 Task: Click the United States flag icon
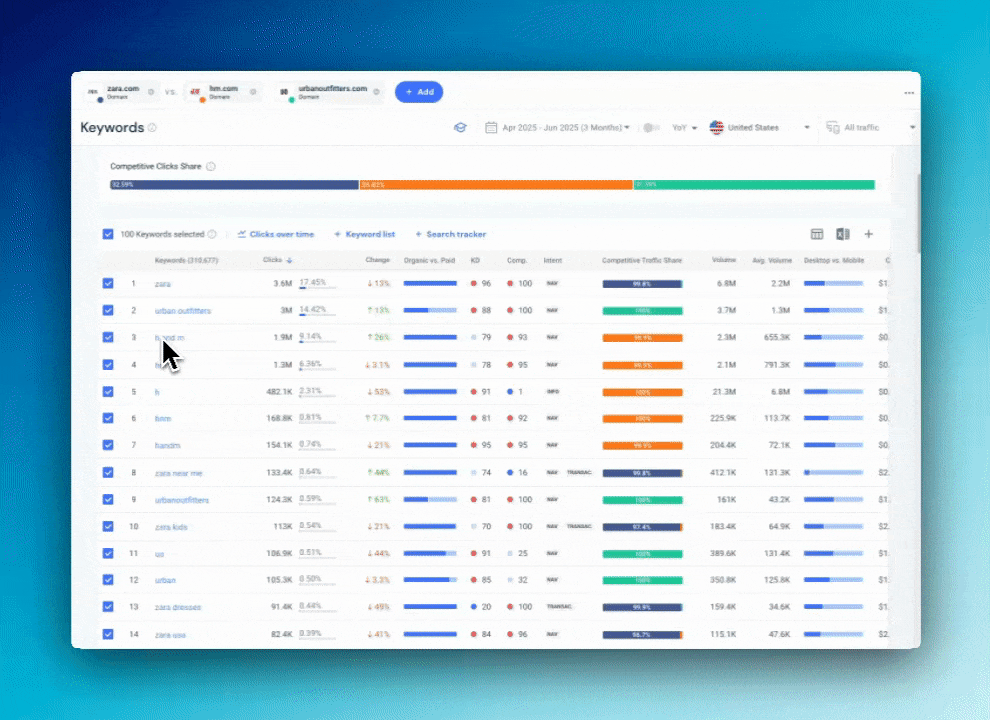tap(716, 128)
